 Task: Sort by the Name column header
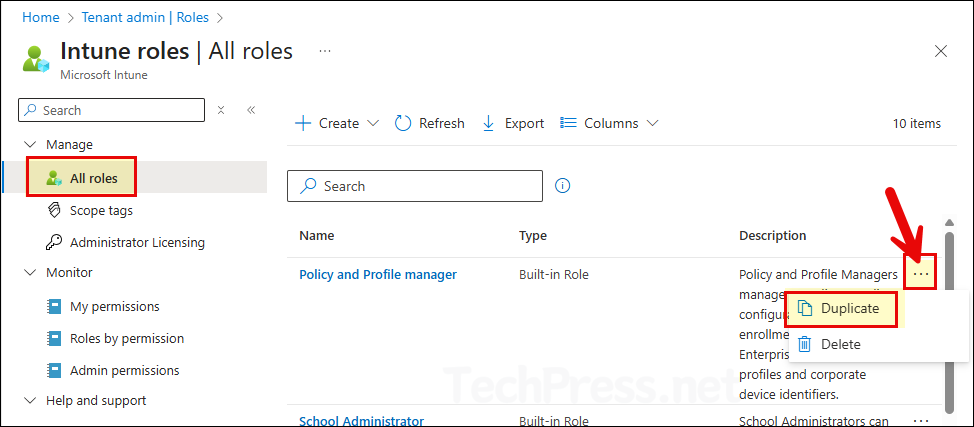click(316, 236)
